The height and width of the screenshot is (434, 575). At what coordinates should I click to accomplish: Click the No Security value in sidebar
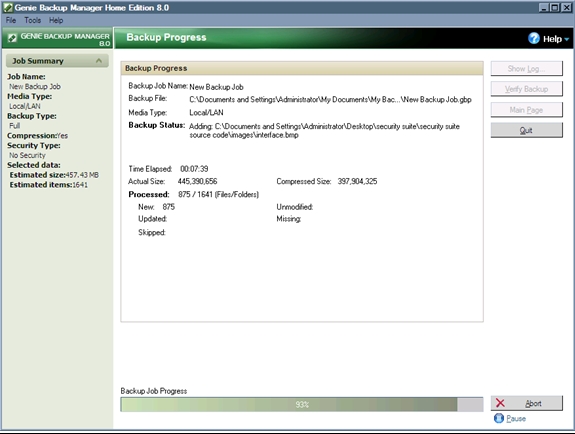27,155
